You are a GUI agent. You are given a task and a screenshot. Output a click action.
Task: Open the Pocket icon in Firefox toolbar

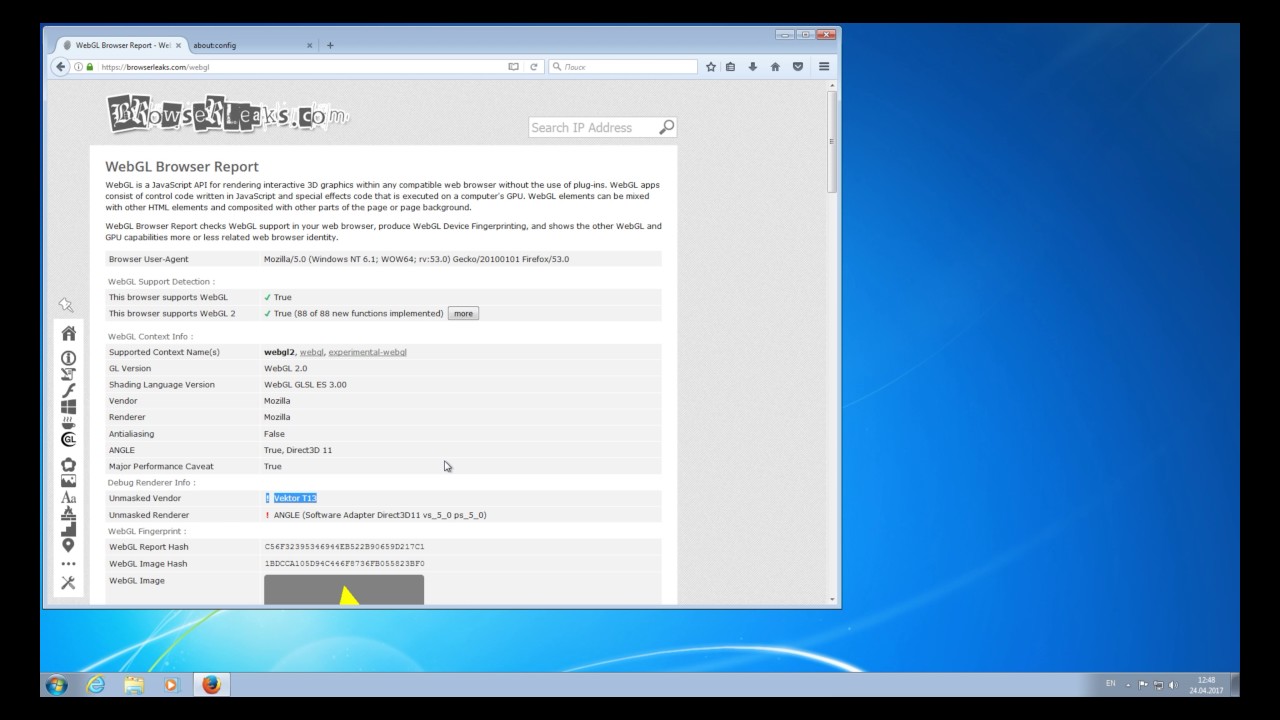pyautogui.click(x=797, y=67)
